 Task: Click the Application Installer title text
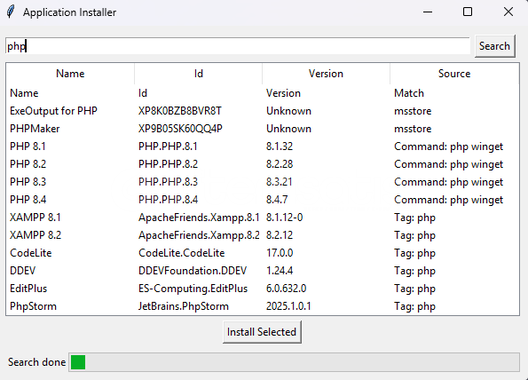click(x=69, y=12)
